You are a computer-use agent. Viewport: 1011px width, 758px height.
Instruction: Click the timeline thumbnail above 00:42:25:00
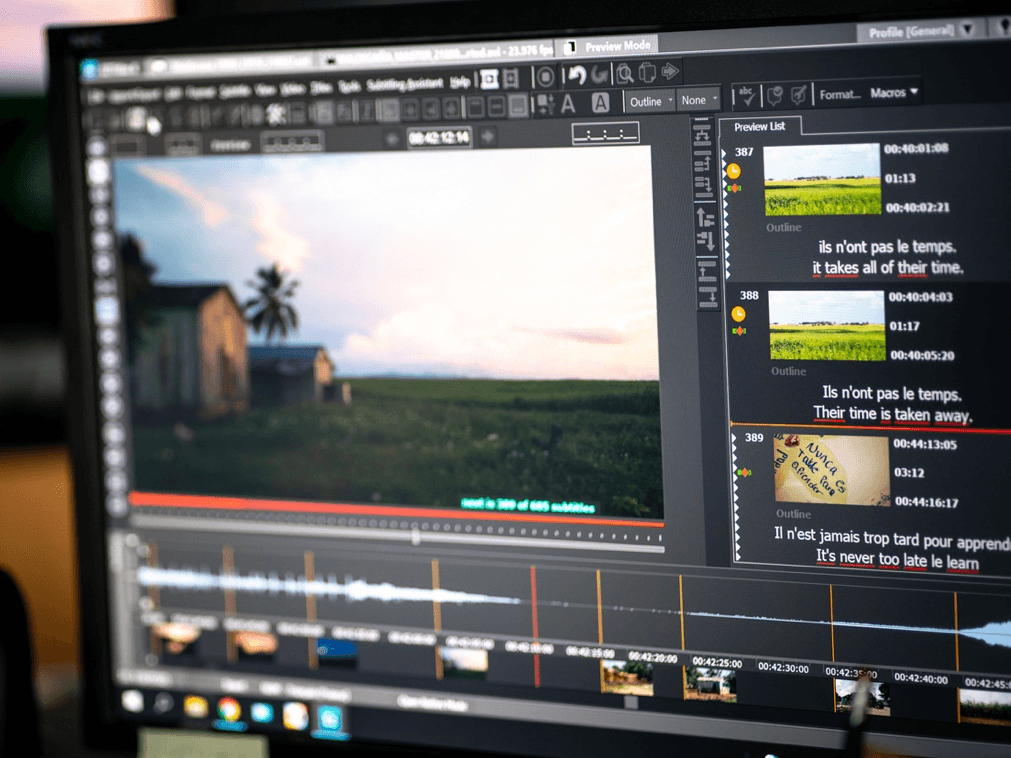710,684
